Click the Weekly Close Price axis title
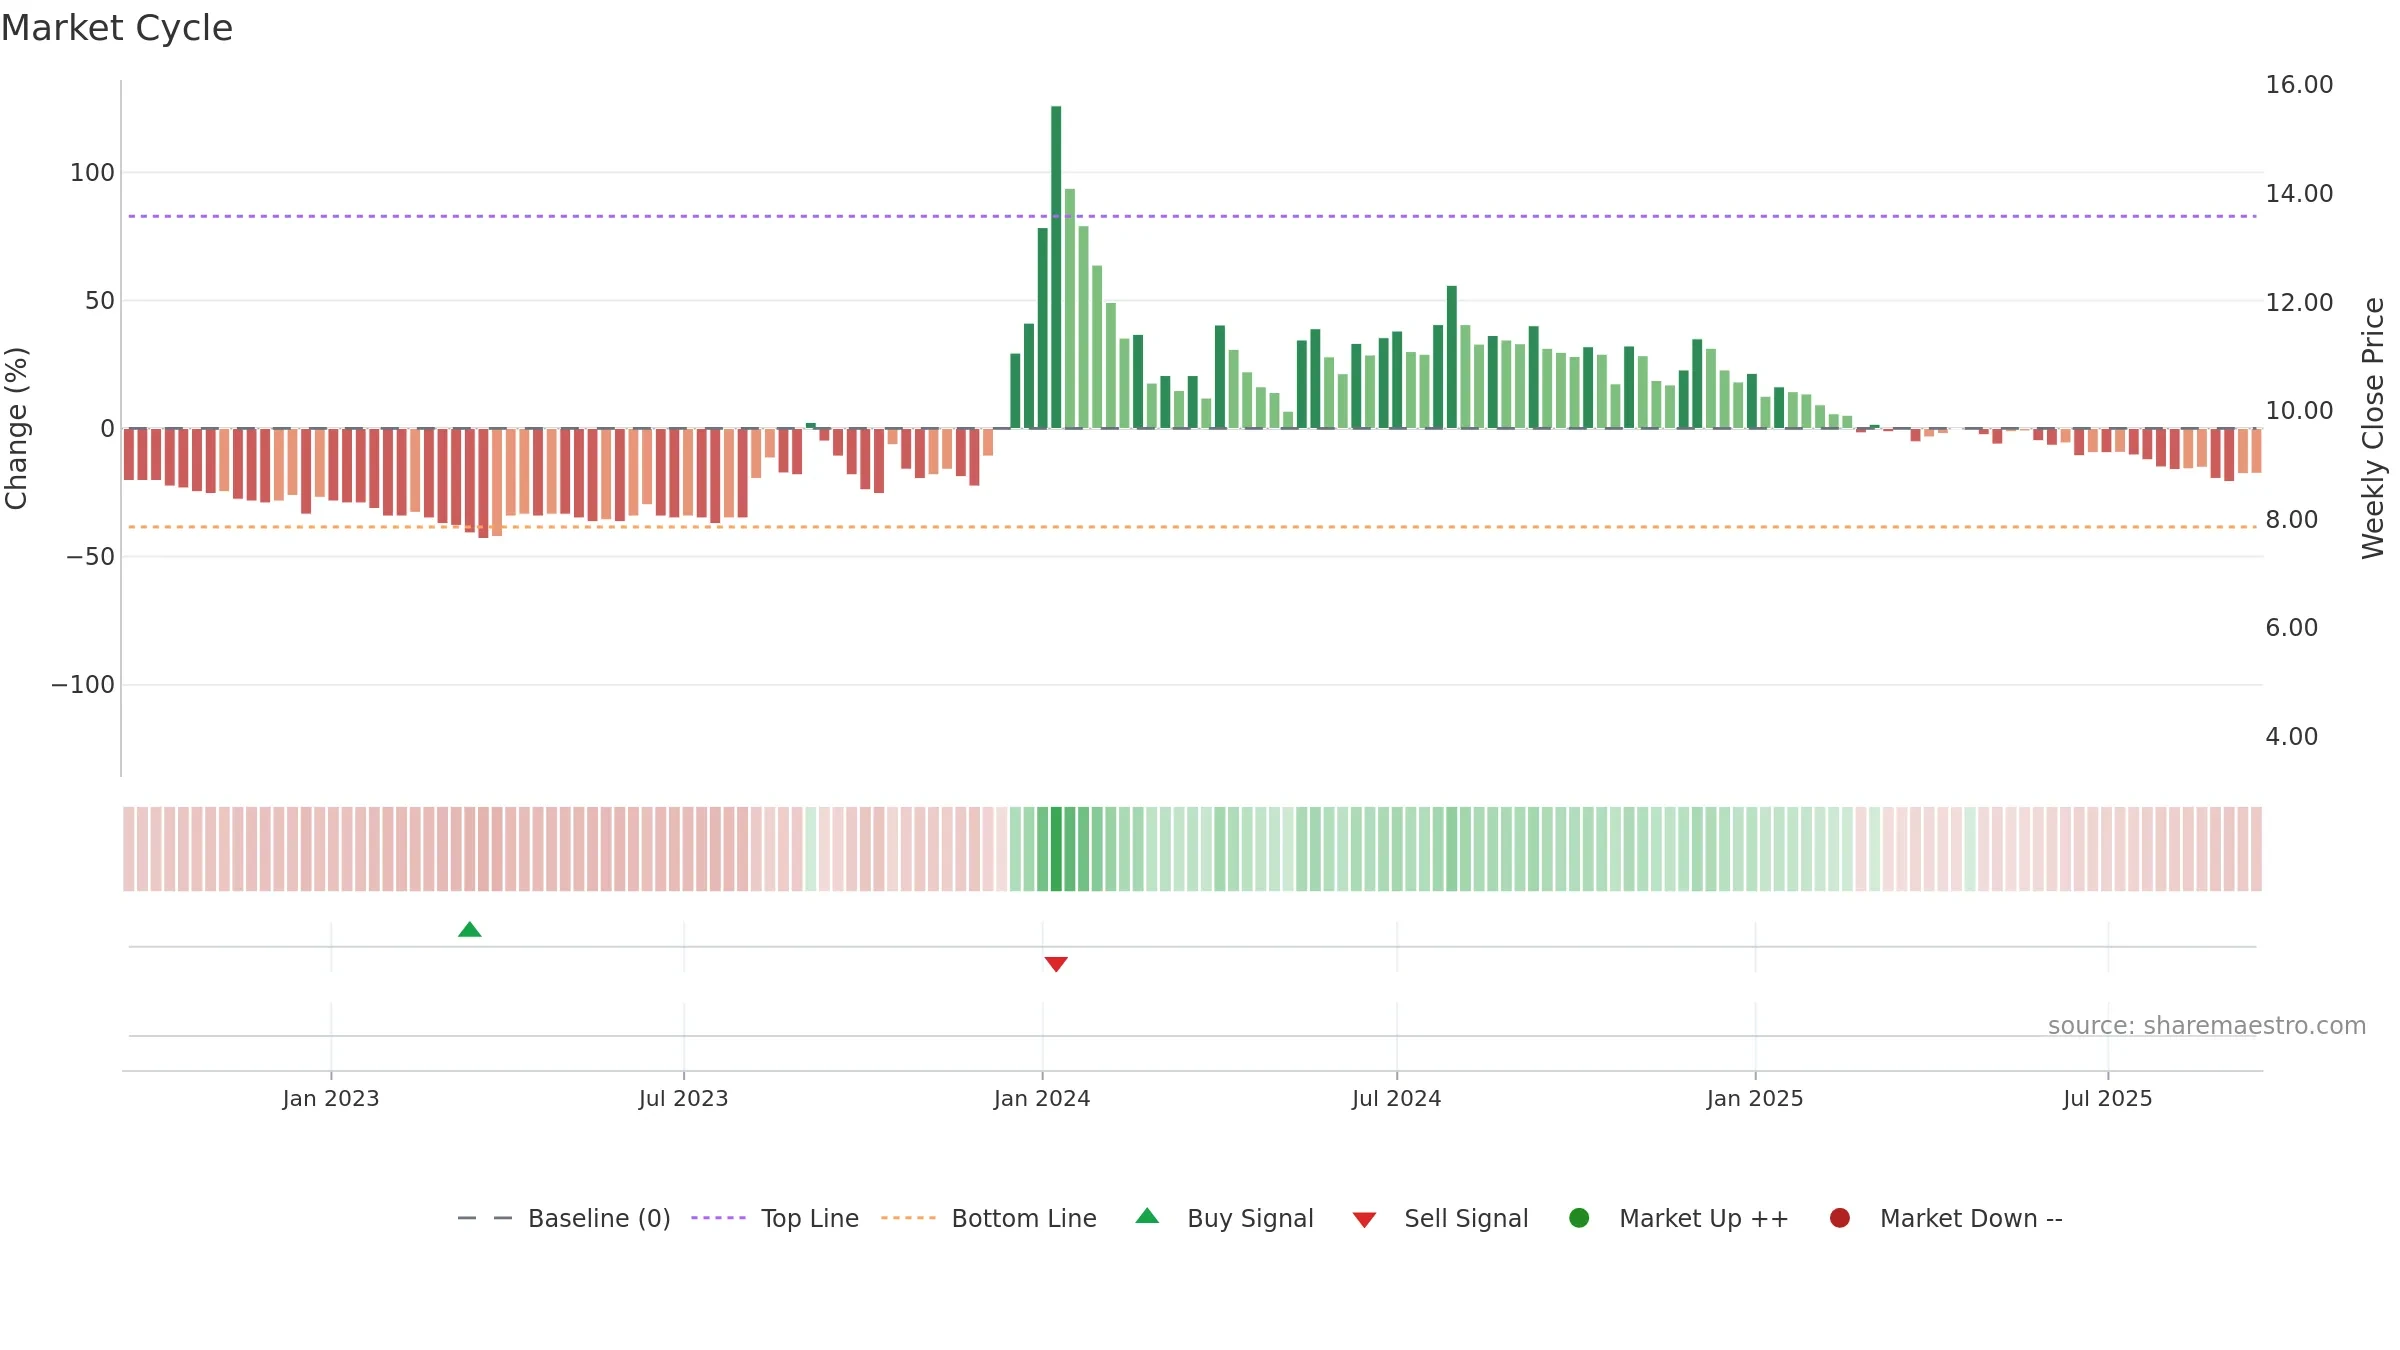 click(2373, 428)
